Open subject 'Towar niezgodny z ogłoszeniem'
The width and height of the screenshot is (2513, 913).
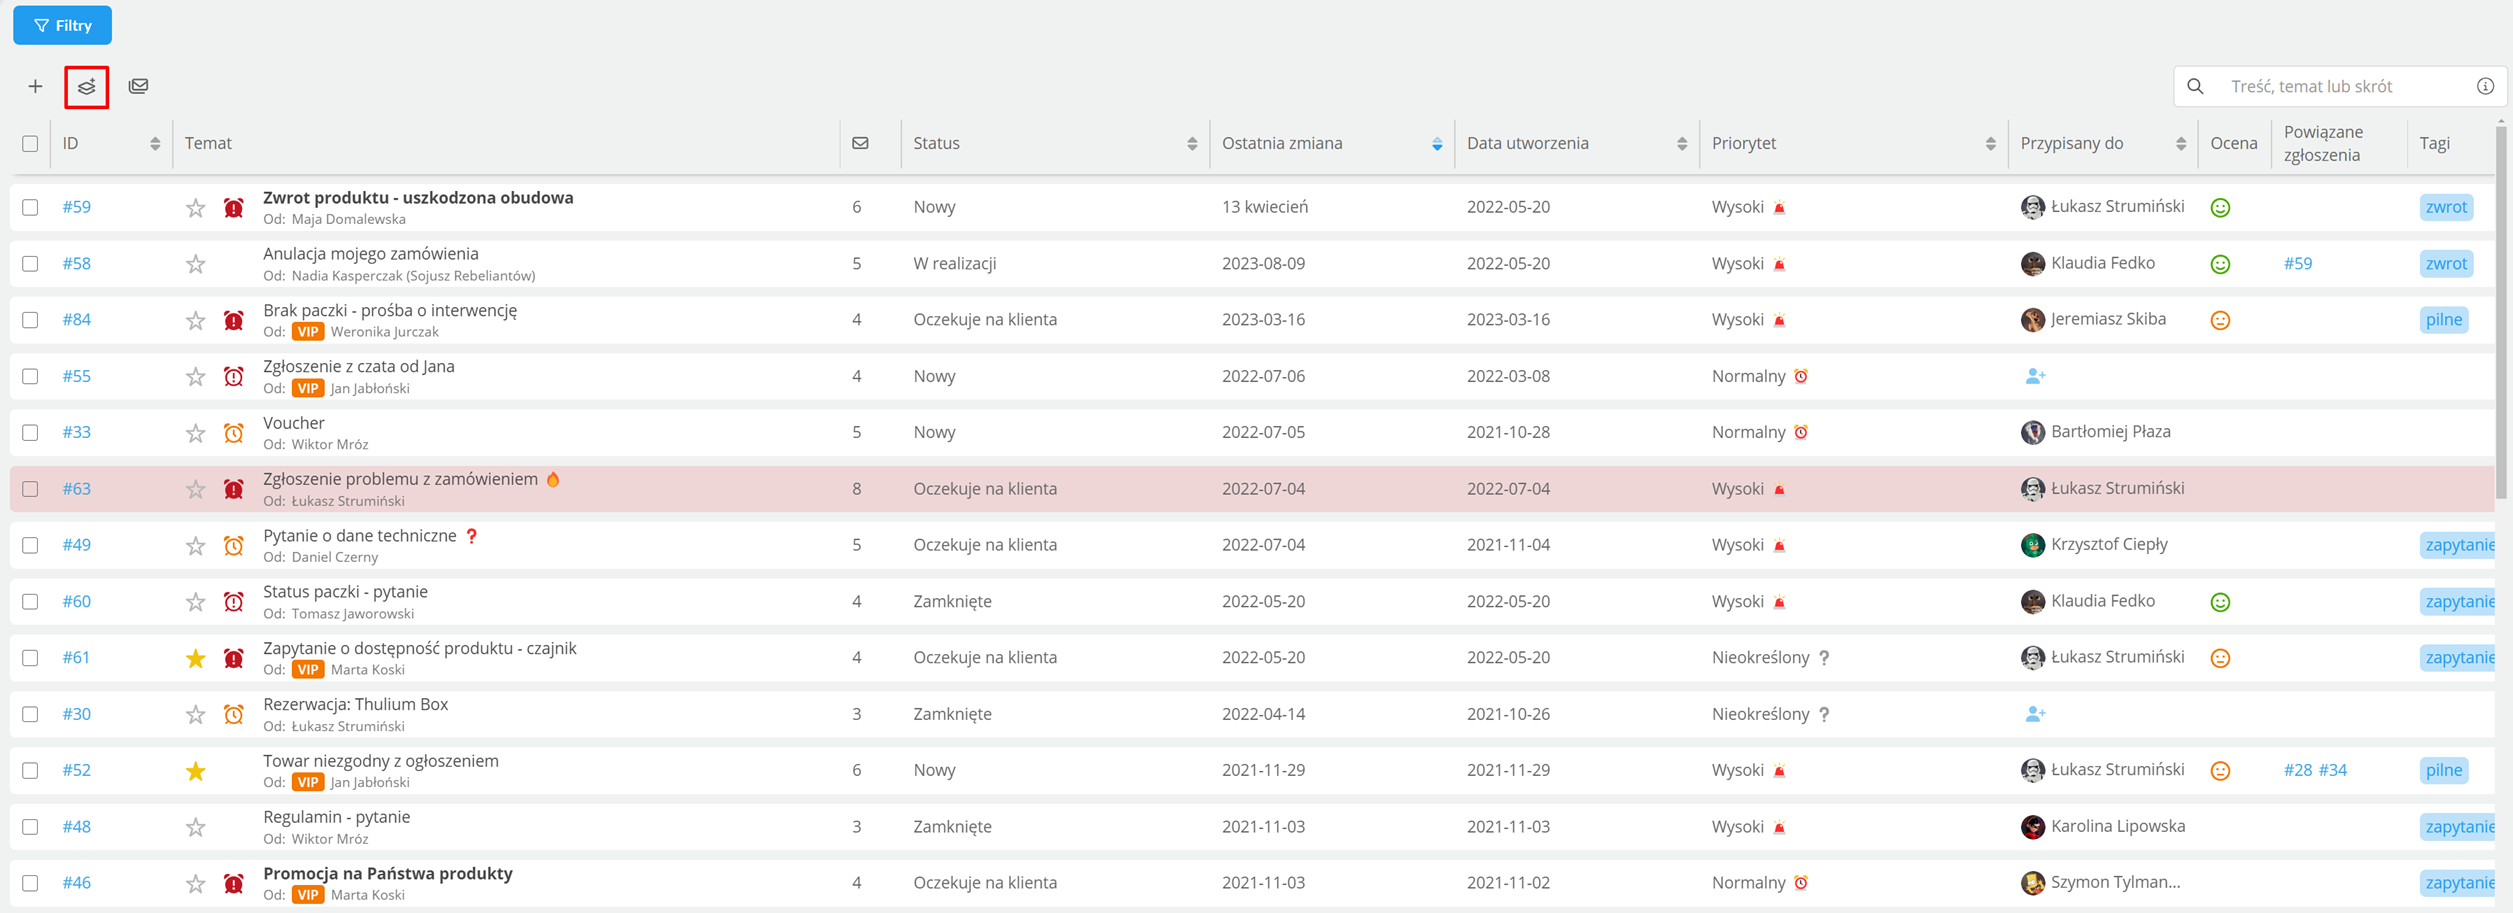coord(381,761)
